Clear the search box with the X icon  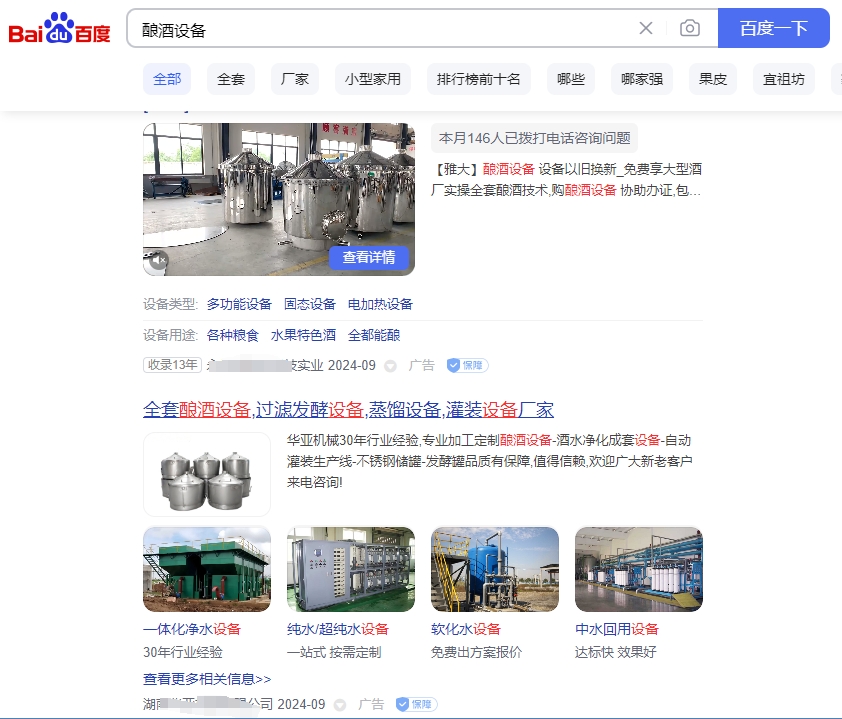[x=645, y=28]
